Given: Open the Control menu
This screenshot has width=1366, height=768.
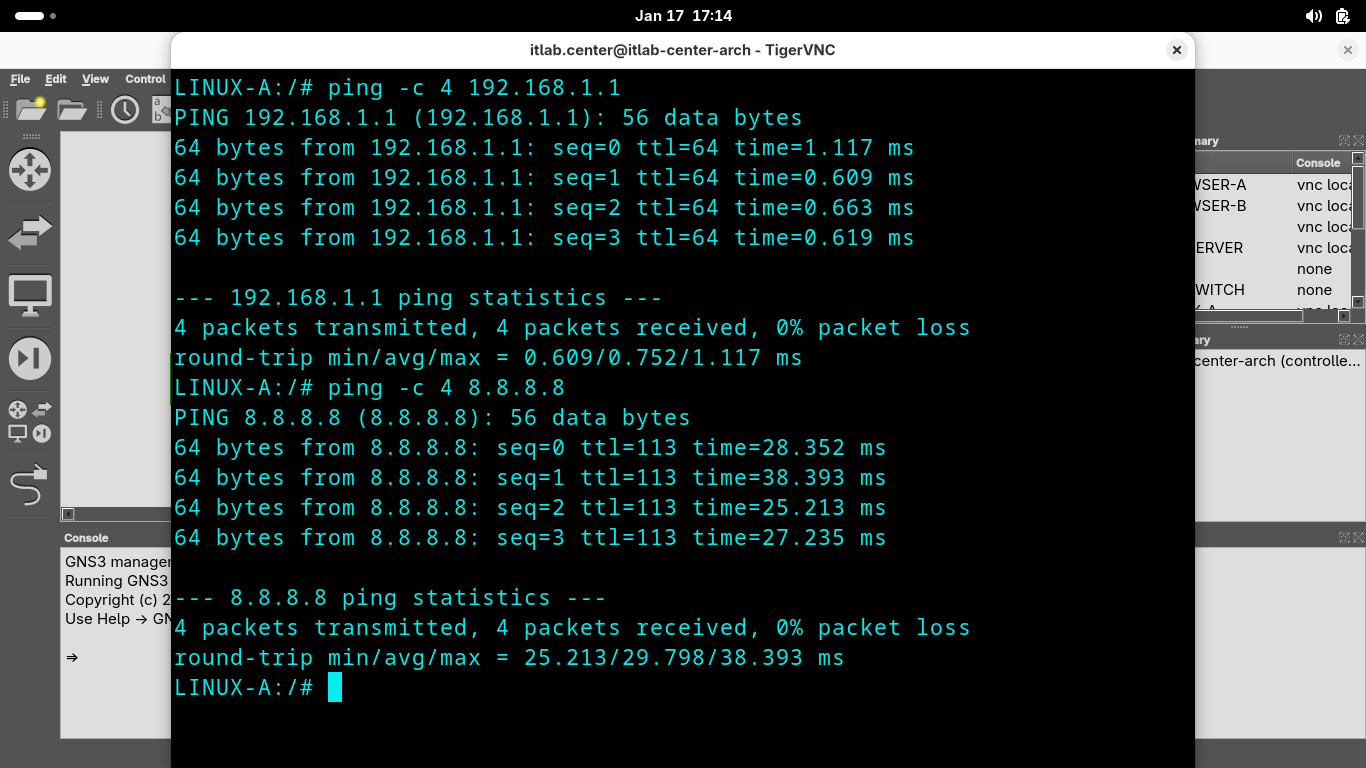Looking at the screenshot, I should 145,79.
